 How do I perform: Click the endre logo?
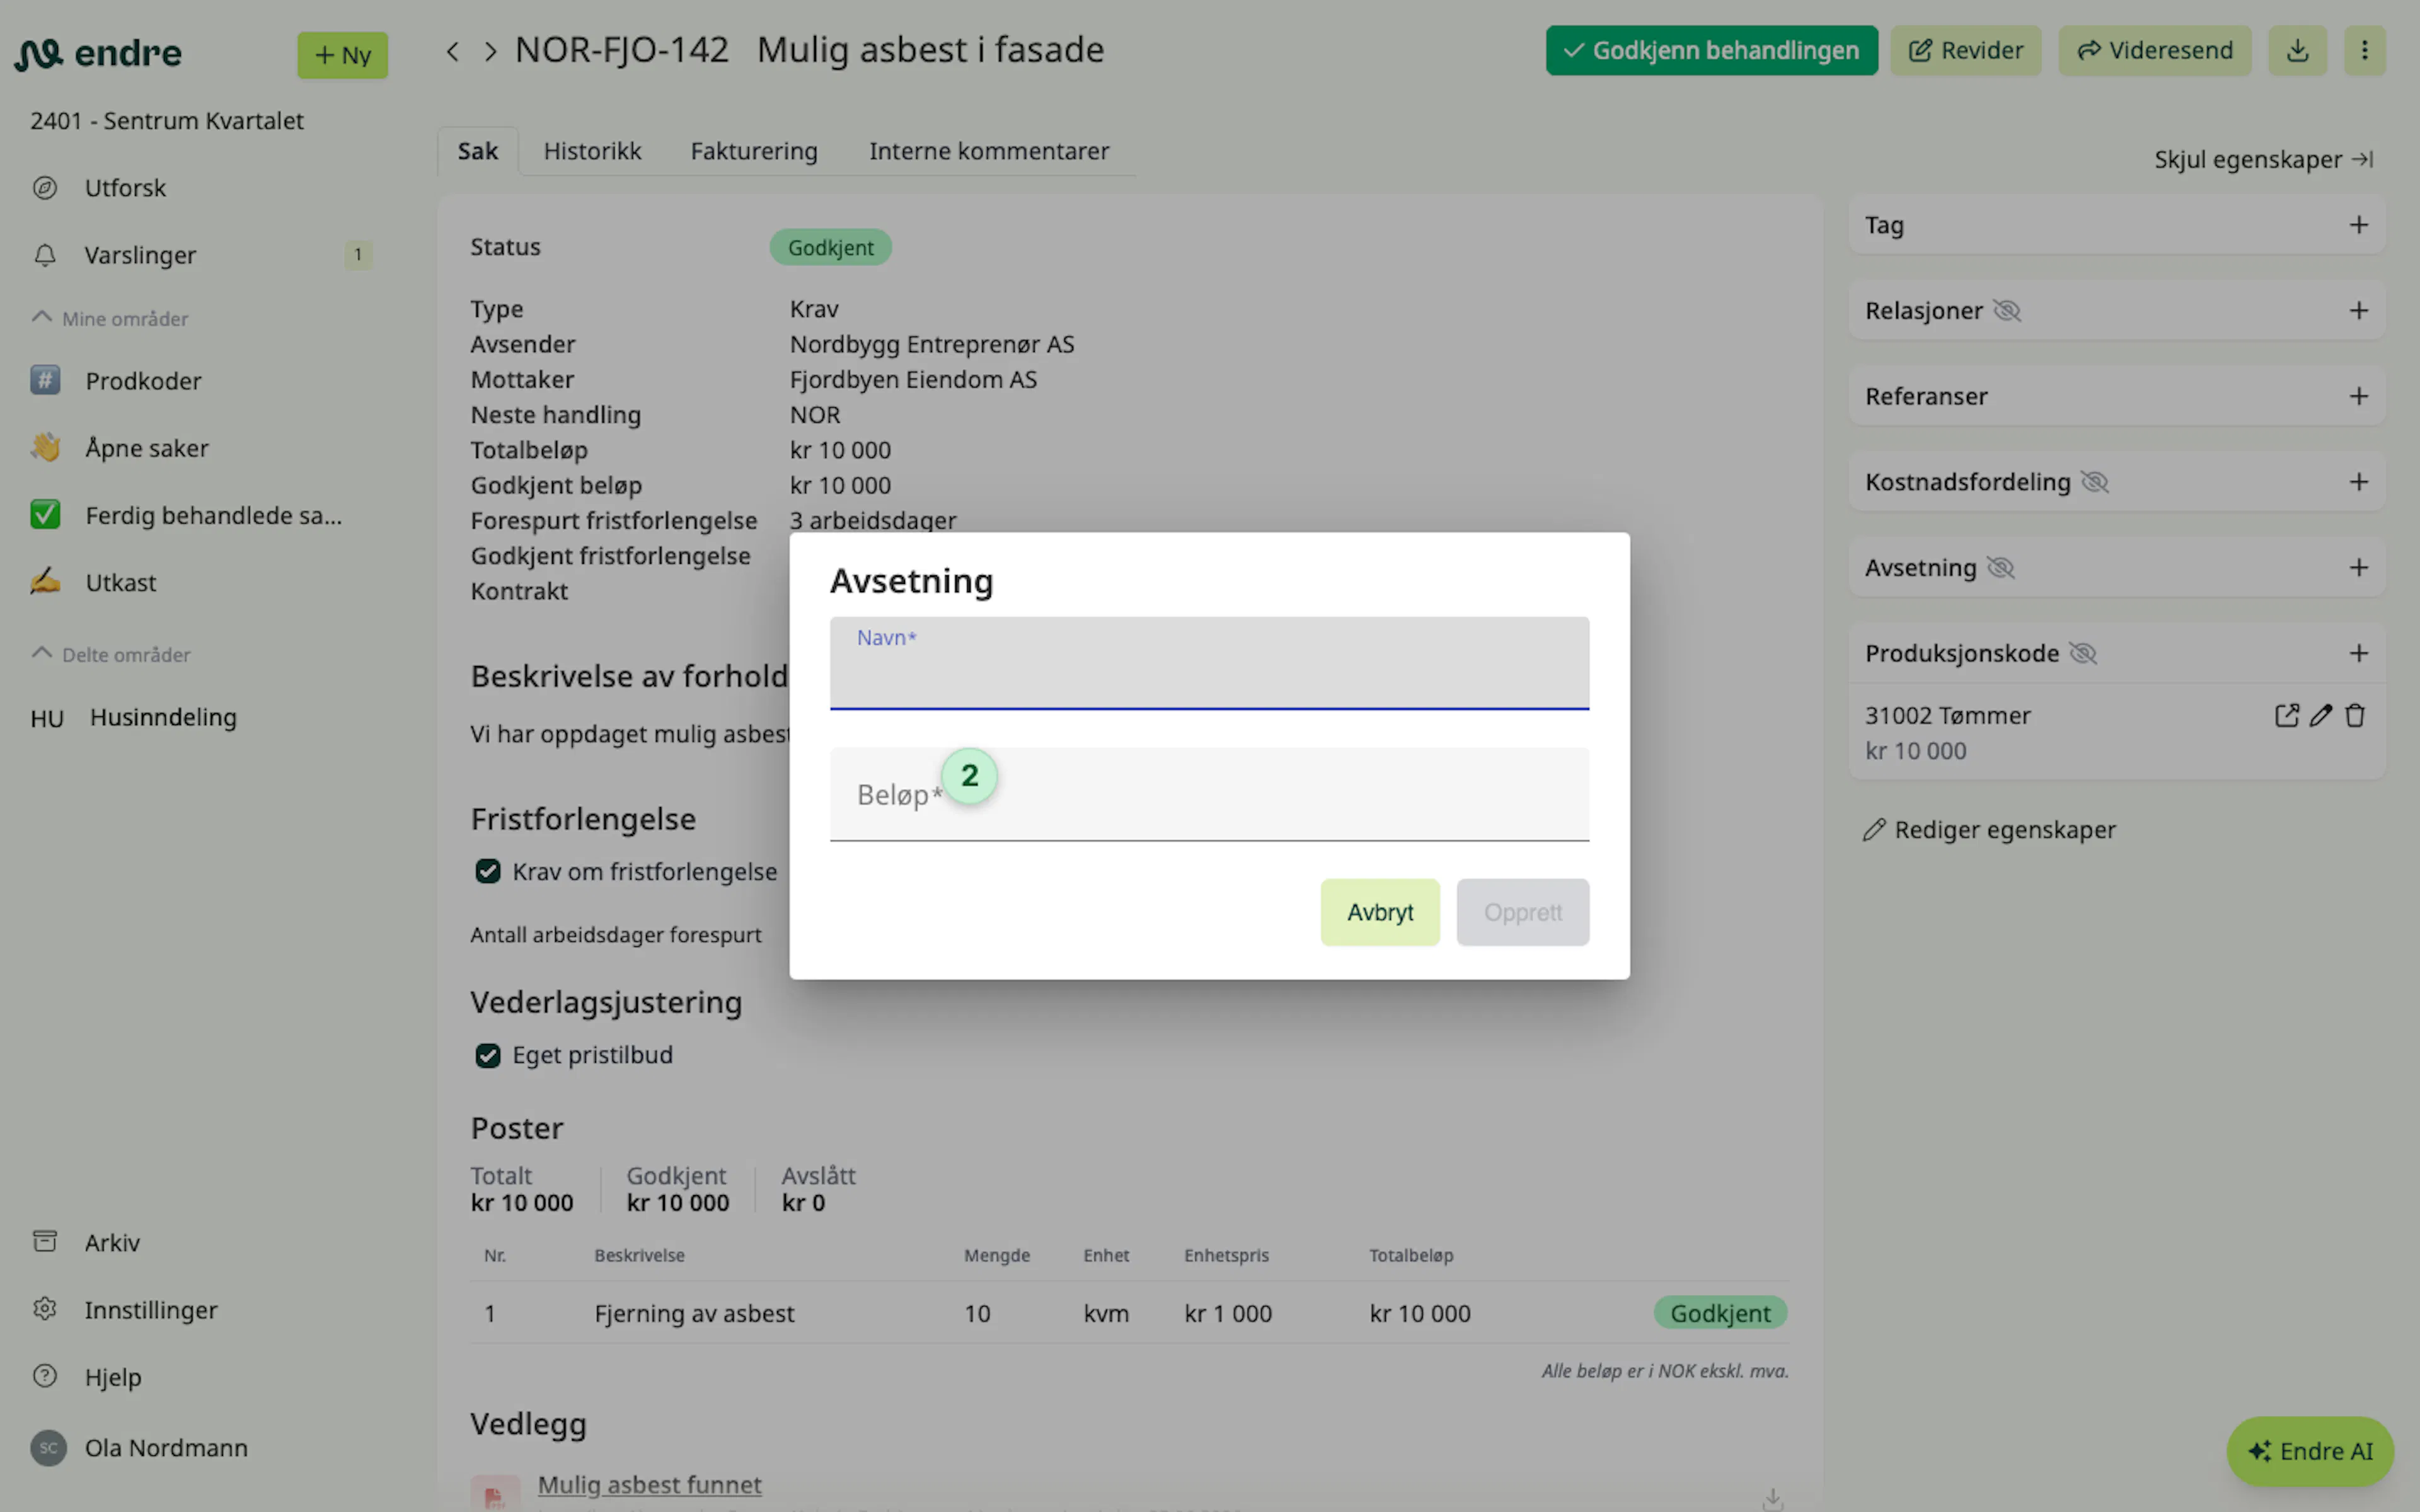point(98,53)
